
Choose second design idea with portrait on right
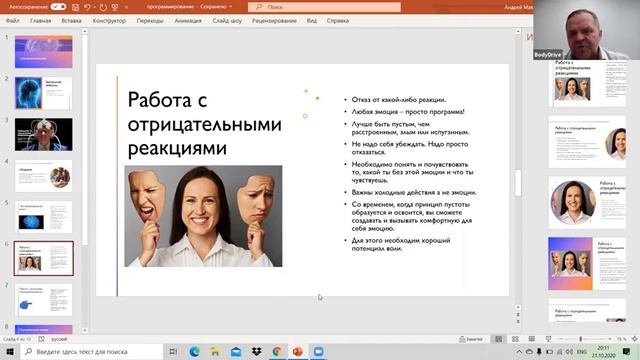pyautogui.click(x=587, y=142)
